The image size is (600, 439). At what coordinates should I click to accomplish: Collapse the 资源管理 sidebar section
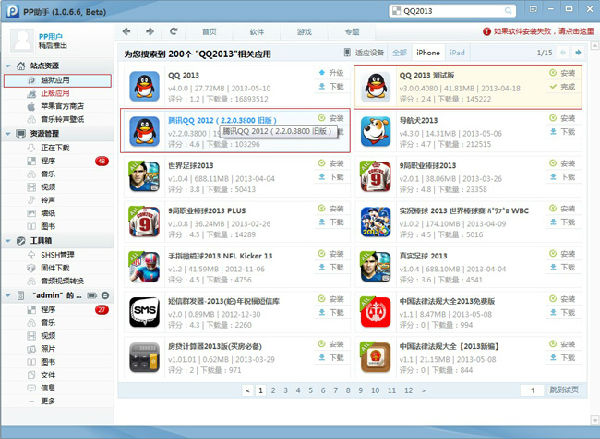tap(8, 134)
